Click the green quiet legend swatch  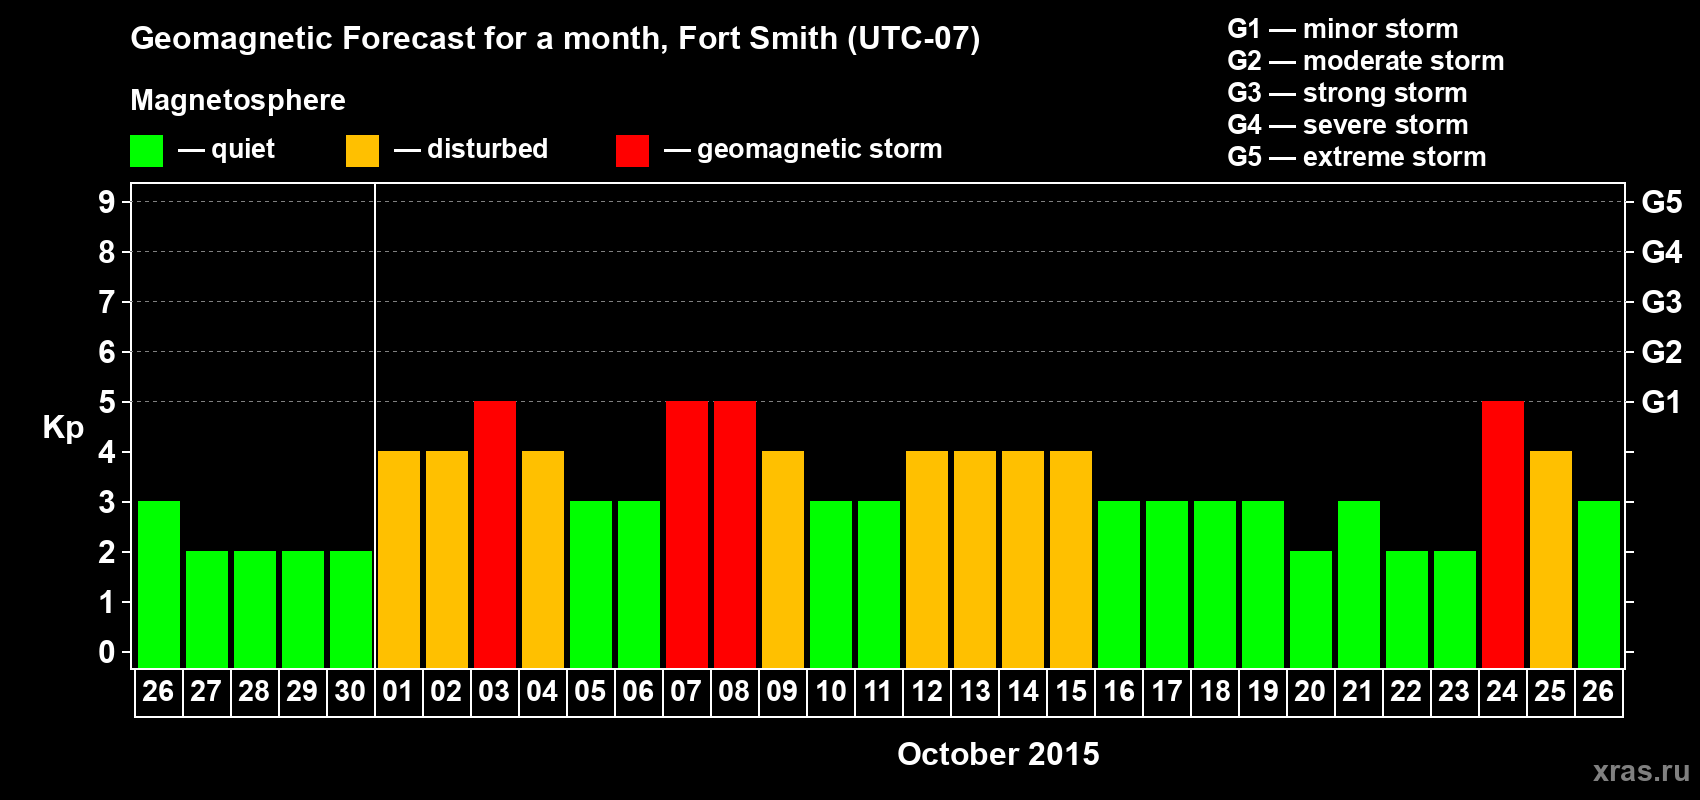pyautogui.click(x=146, y=151)
